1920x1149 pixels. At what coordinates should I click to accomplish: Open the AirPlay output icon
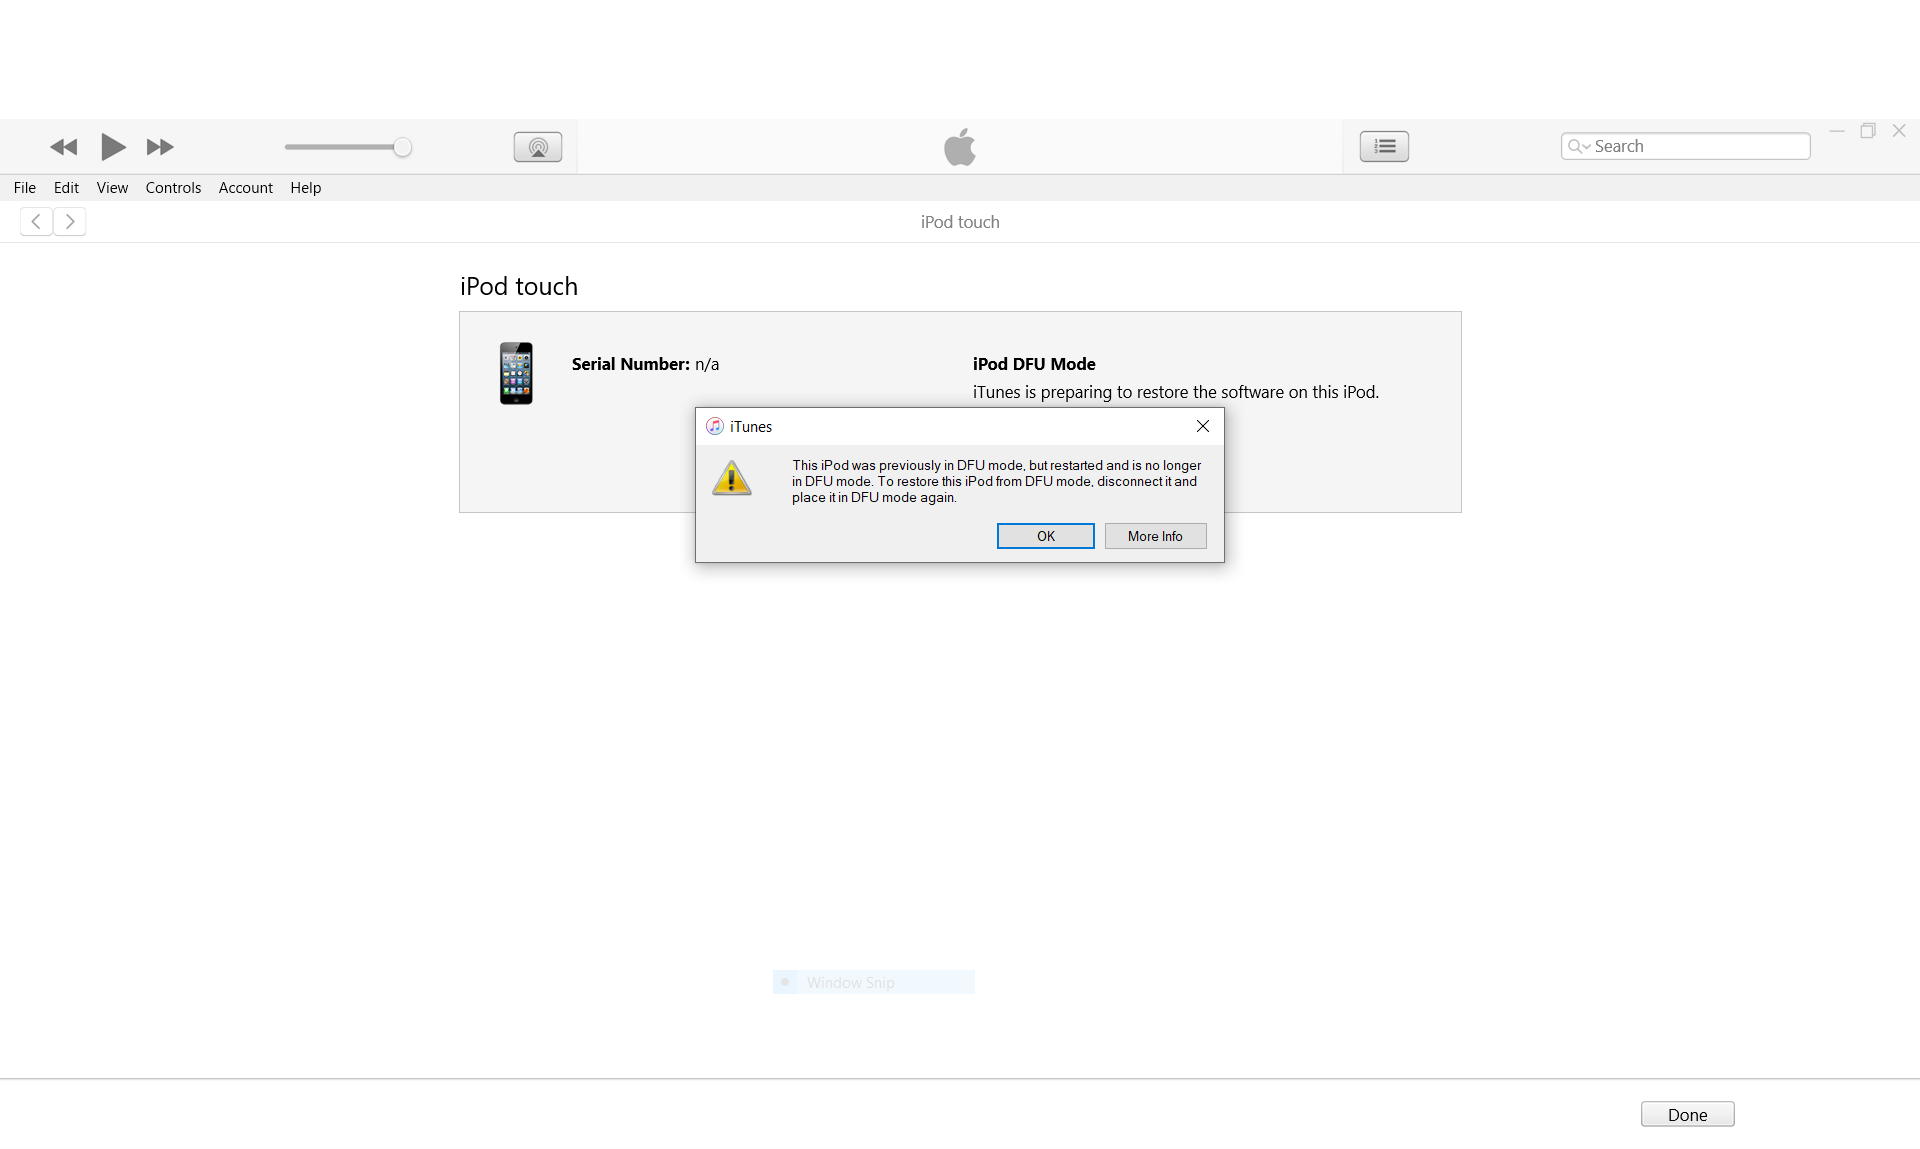[x=538, y=147]
